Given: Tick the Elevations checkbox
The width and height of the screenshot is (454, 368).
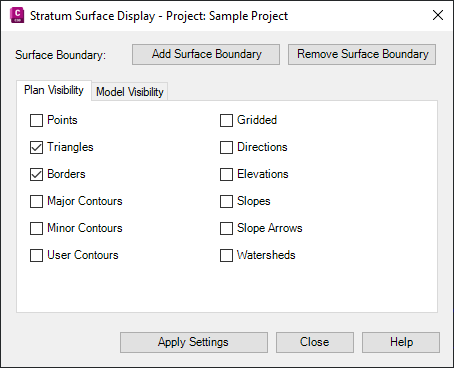Looking at the screenshot, I should tap(226, 174).
